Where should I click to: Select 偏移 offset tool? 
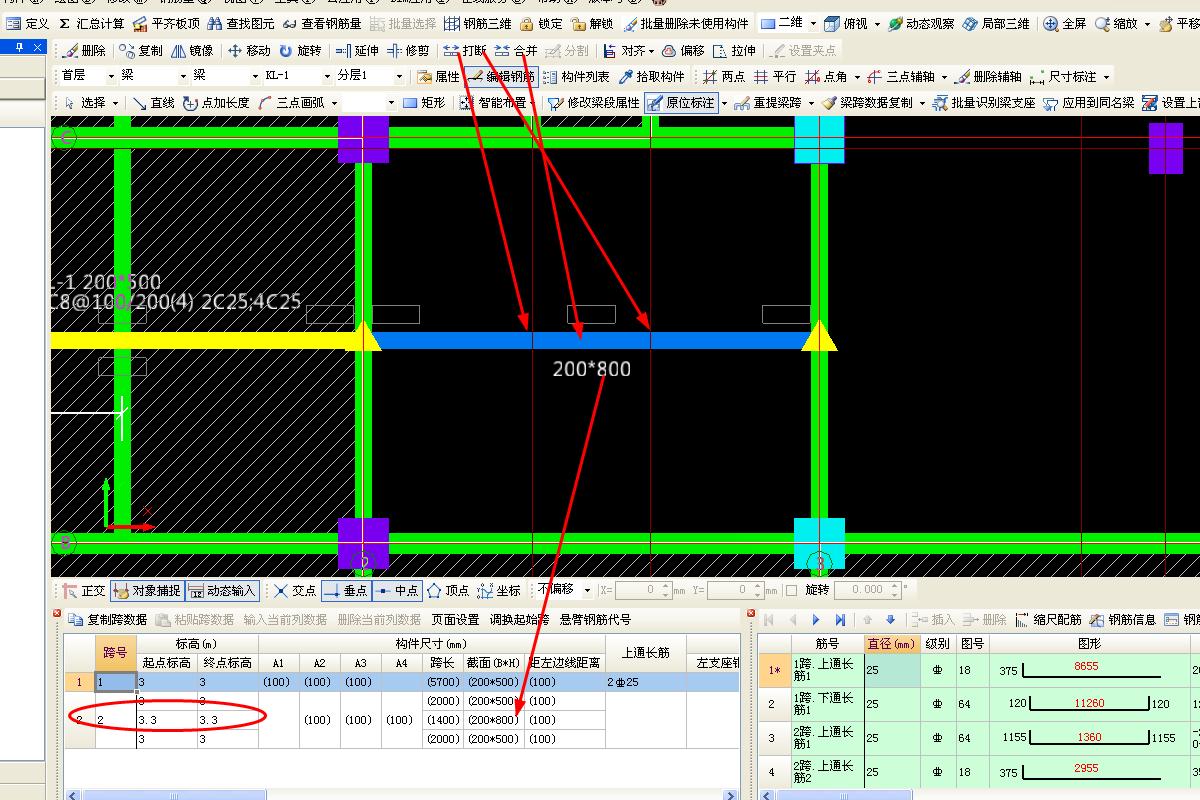pyautogui.click(x=682, y=50)
